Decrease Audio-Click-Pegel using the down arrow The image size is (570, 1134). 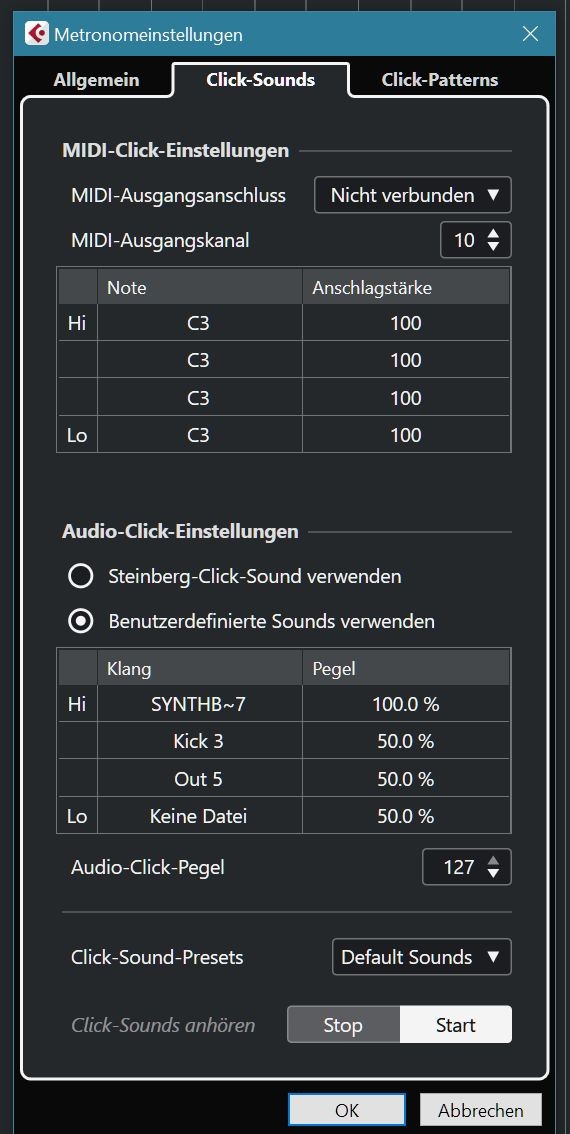click(x=493, y=874)
